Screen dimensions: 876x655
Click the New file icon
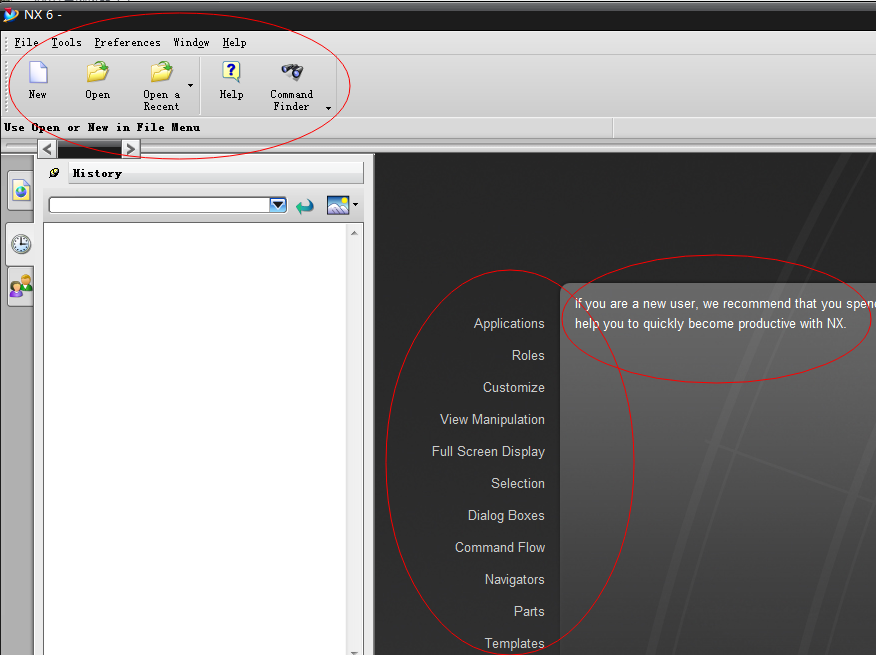point(38,73)
